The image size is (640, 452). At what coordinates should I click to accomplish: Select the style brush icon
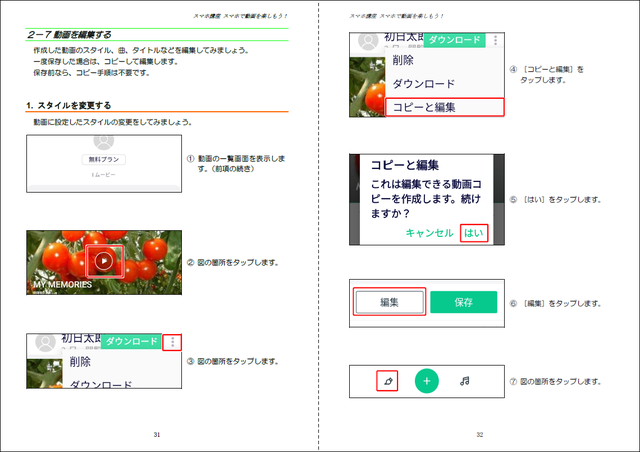(x=387, y=381)
